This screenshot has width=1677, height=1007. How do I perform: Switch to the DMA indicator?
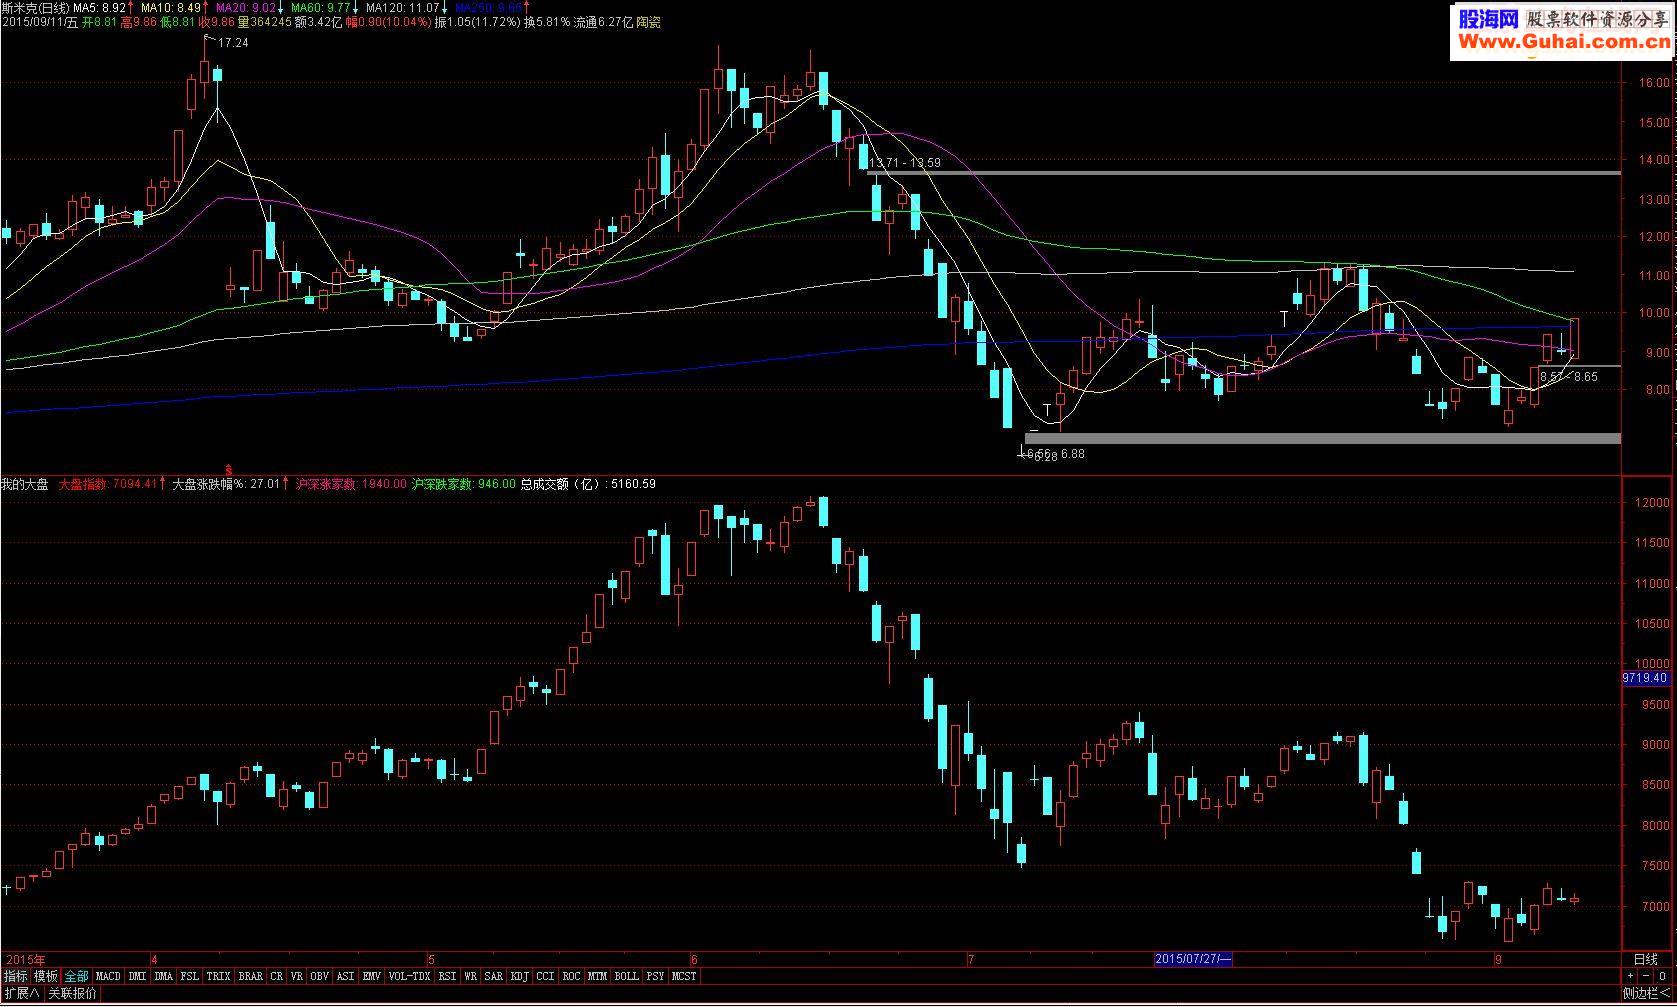(x=164, y=976)
